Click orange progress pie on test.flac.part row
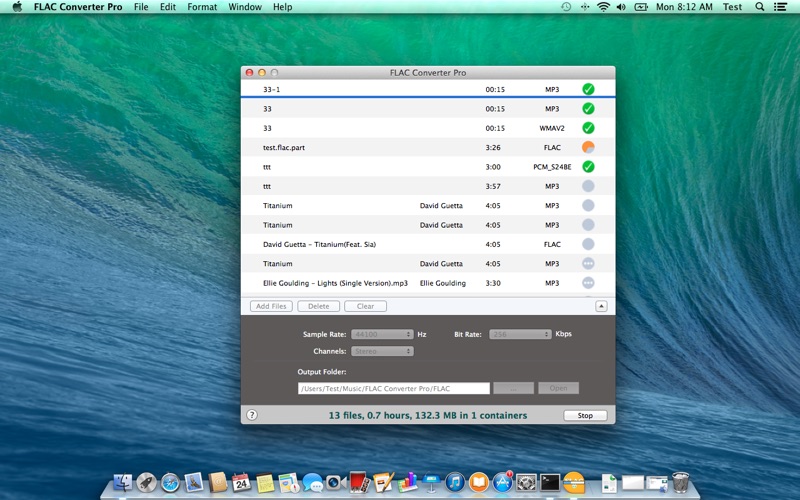The height and width of the screenshot is (500, 800). tap(588, 147)
